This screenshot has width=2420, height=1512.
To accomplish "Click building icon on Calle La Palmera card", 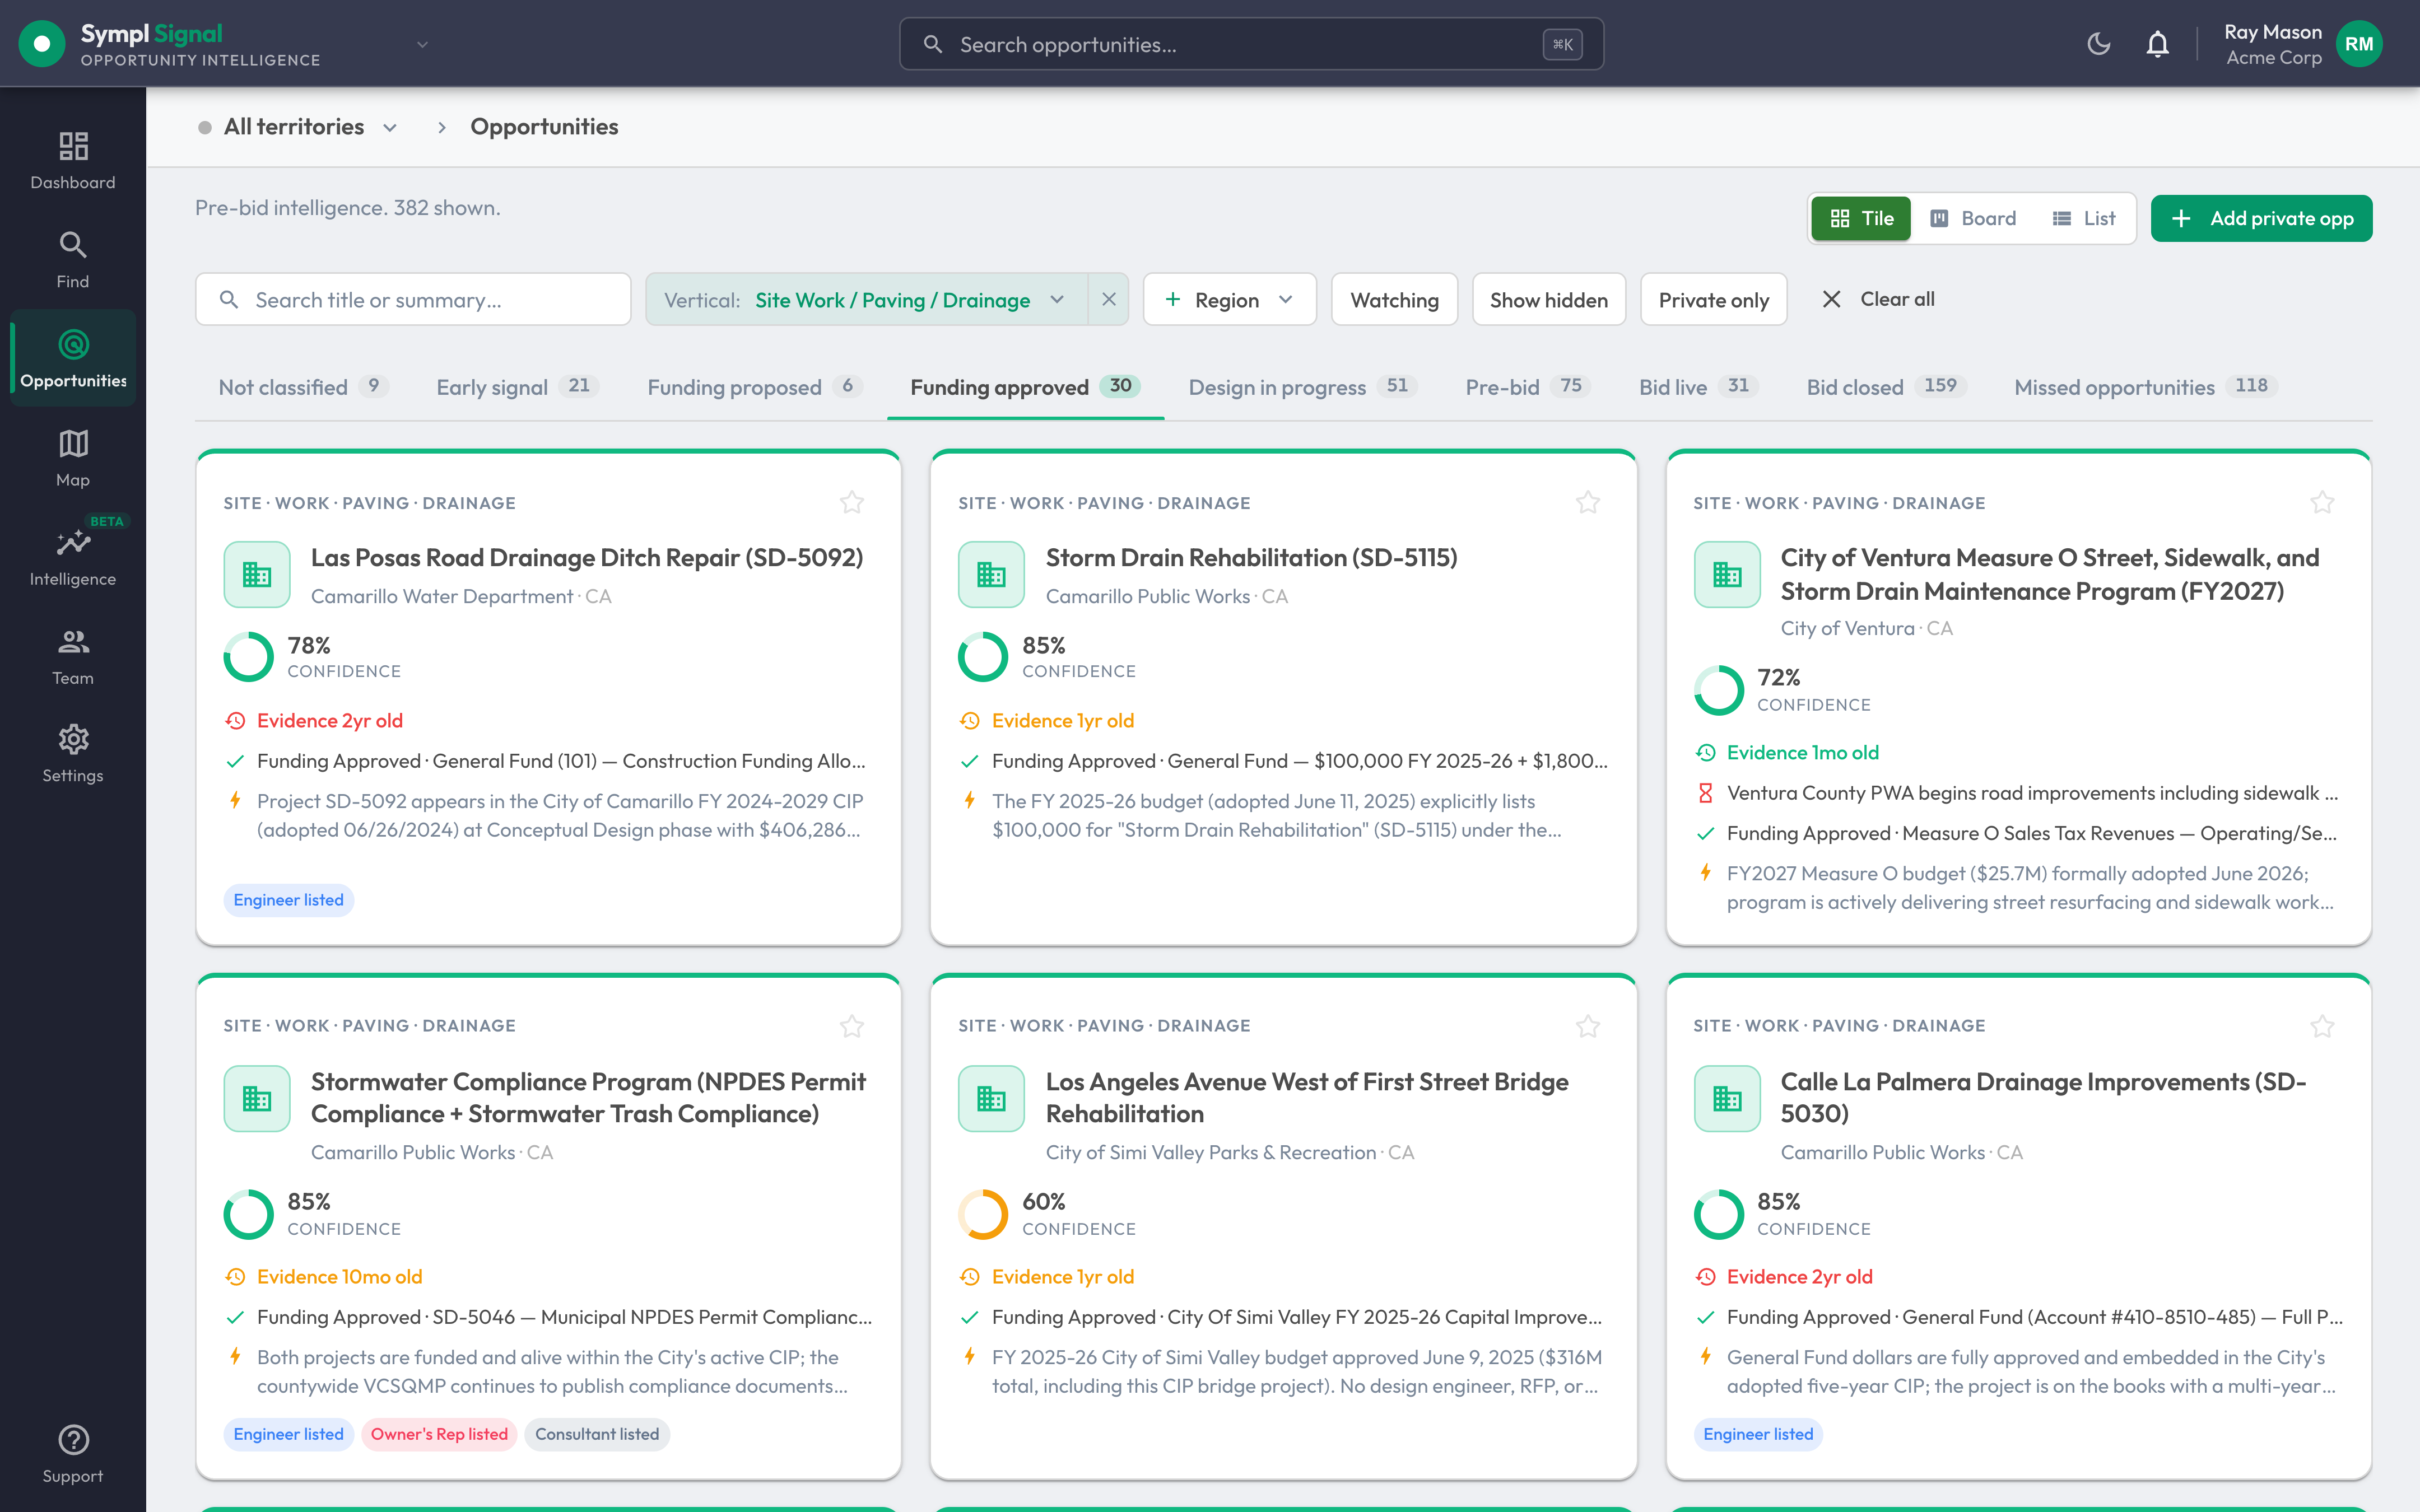I will pos(1727,1098).
